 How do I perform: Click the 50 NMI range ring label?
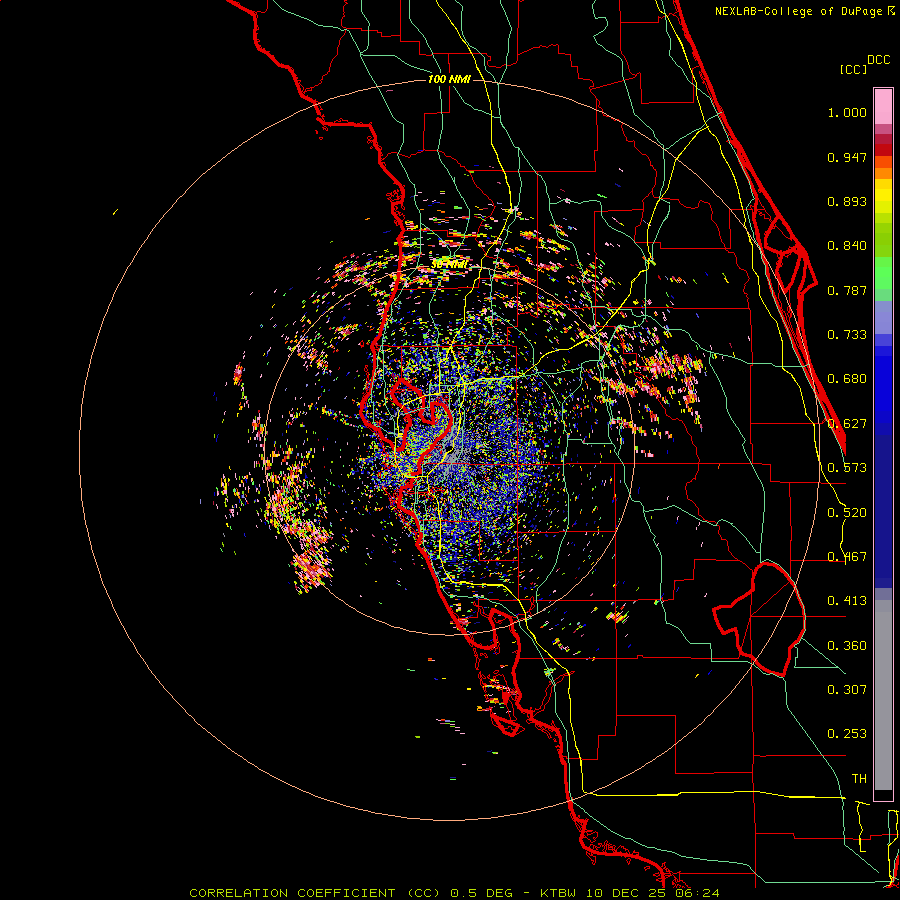pos(449,265)
